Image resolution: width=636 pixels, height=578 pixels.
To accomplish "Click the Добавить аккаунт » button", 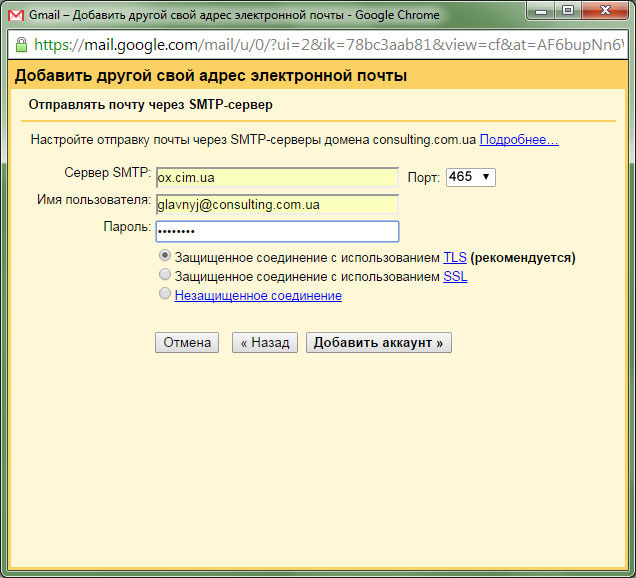I will (379, 343).
